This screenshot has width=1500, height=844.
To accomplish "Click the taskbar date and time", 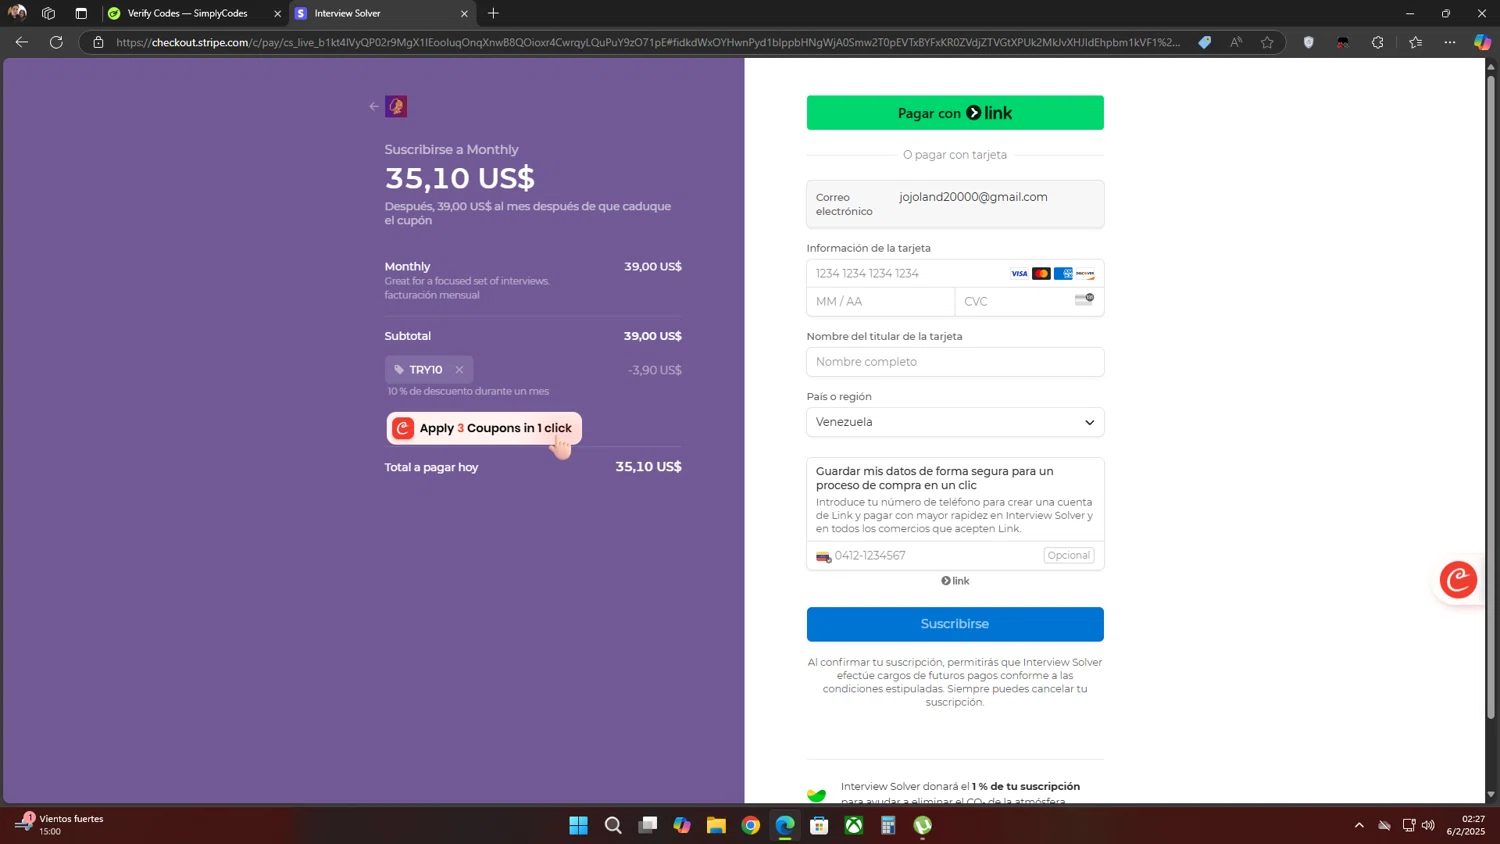I will (1466, 825).
